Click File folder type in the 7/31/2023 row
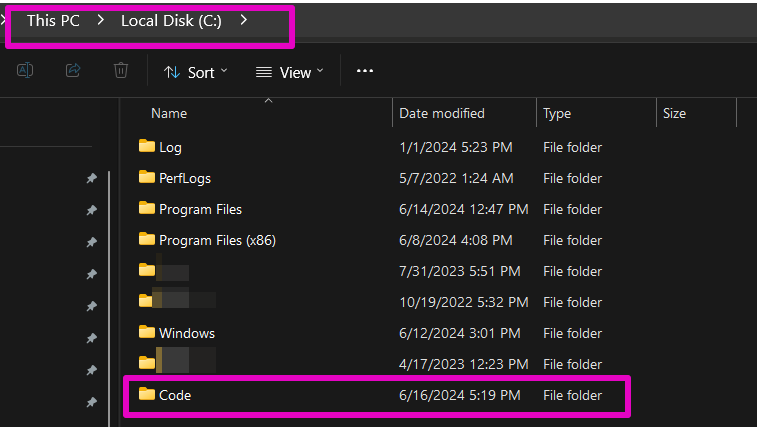 point(573,271)
